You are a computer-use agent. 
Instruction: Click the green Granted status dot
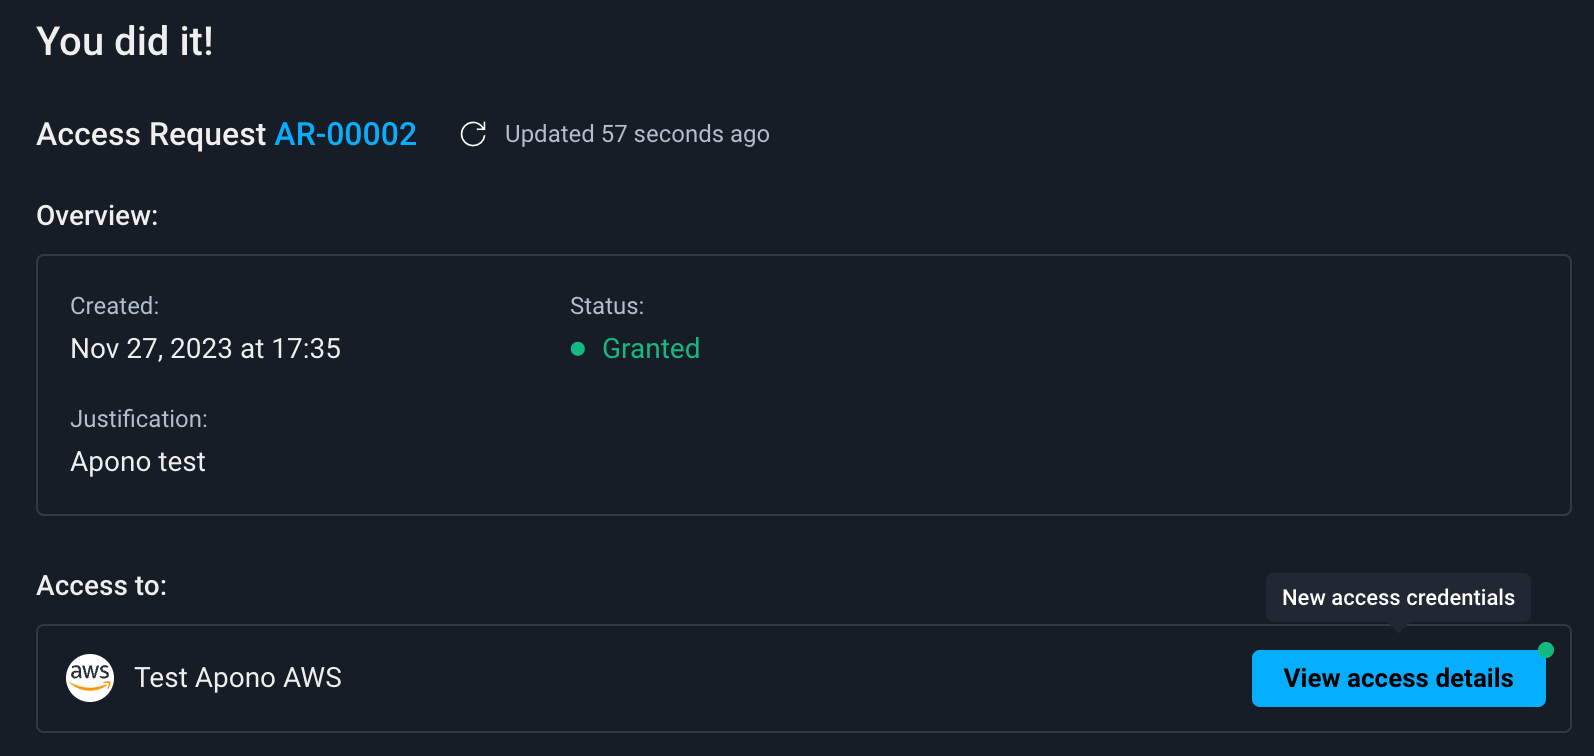click(577, 349)
